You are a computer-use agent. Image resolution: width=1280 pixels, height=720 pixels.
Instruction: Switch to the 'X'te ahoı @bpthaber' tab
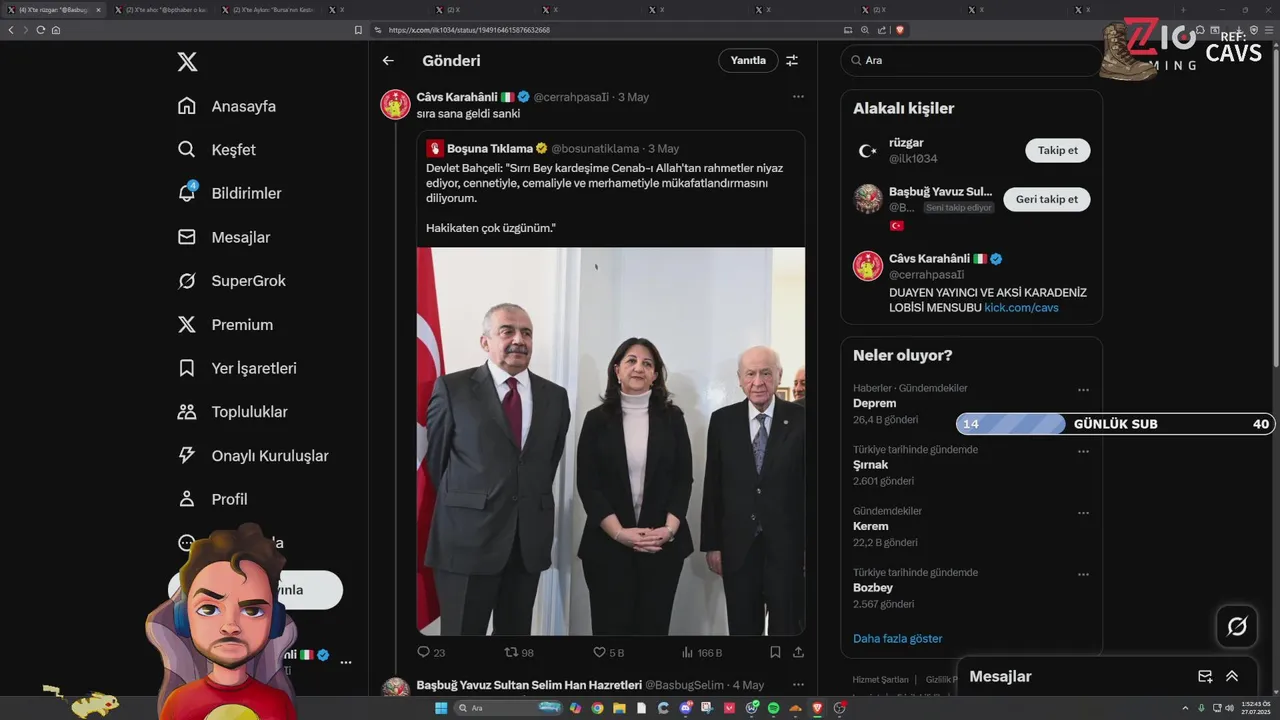(x=160, y=9)
